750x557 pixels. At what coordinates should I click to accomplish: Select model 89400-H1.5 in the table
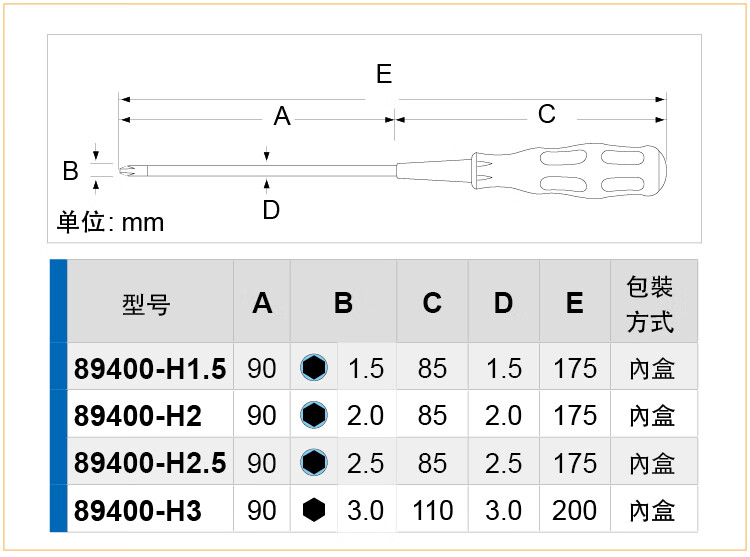[x=150, y=369]
